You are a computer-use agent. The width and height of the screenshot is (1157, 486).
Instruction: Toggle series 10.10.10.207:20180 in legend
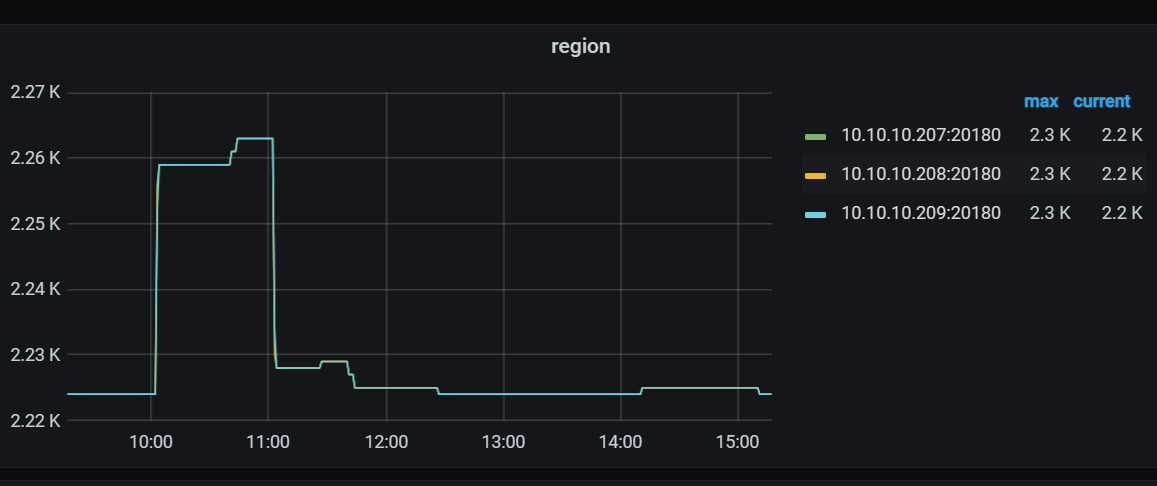point(921,136)
